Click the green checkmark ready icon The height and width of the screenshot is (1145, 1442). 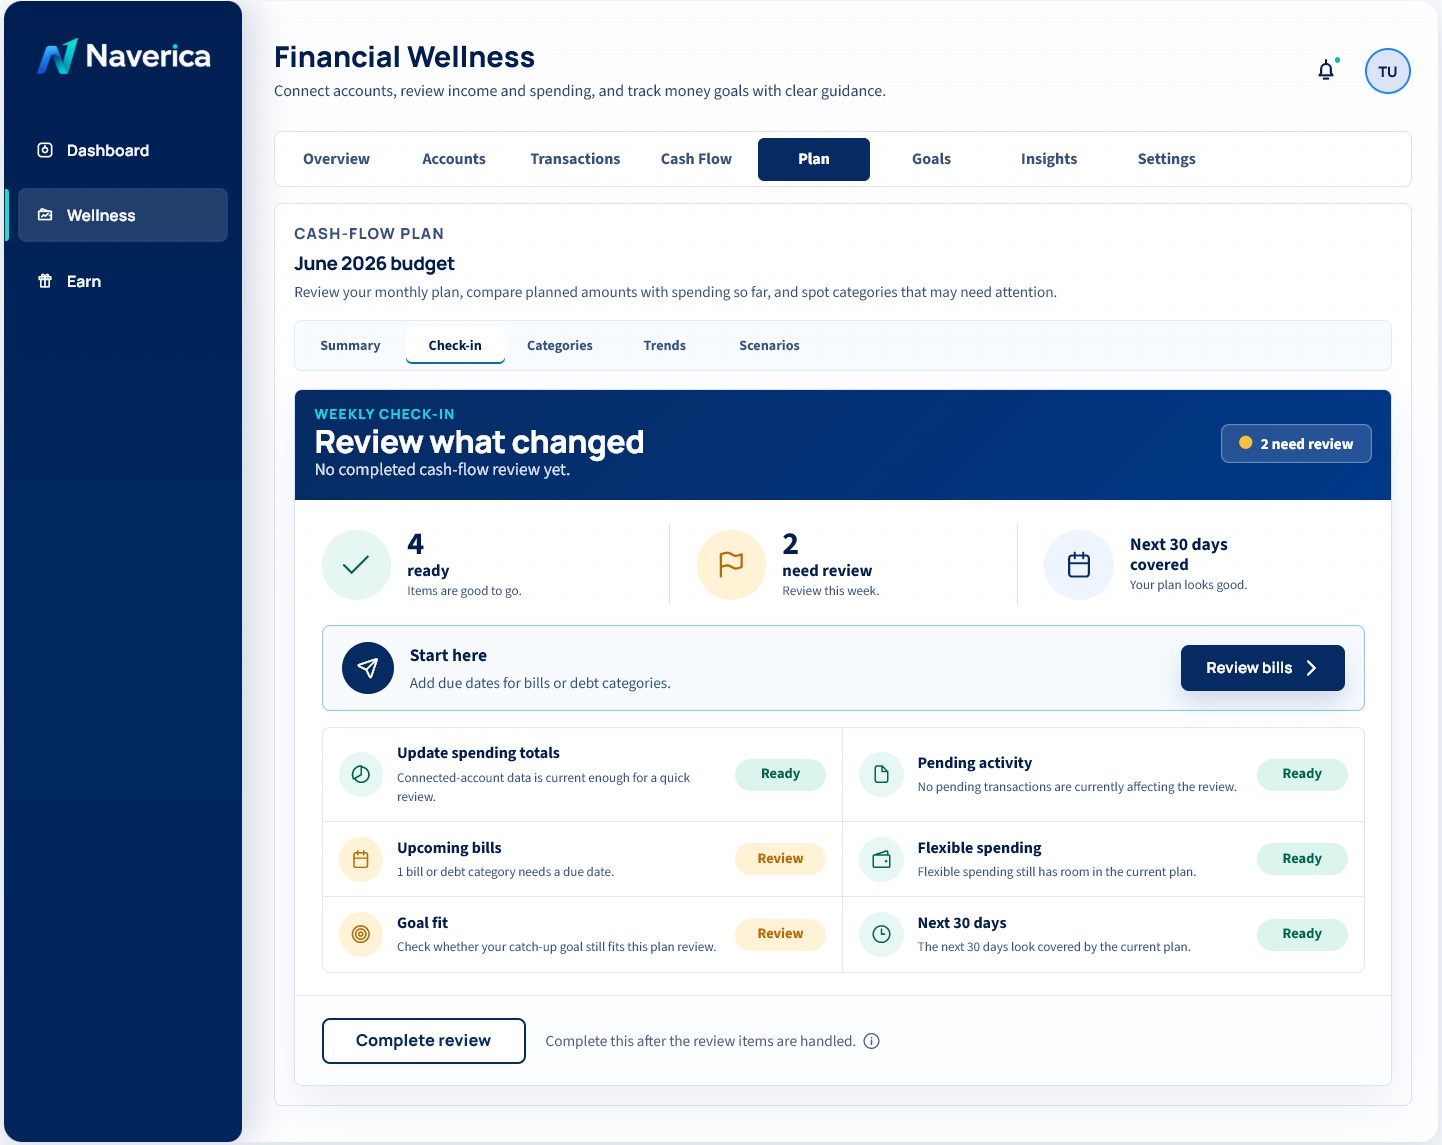(x=356, y=565)
